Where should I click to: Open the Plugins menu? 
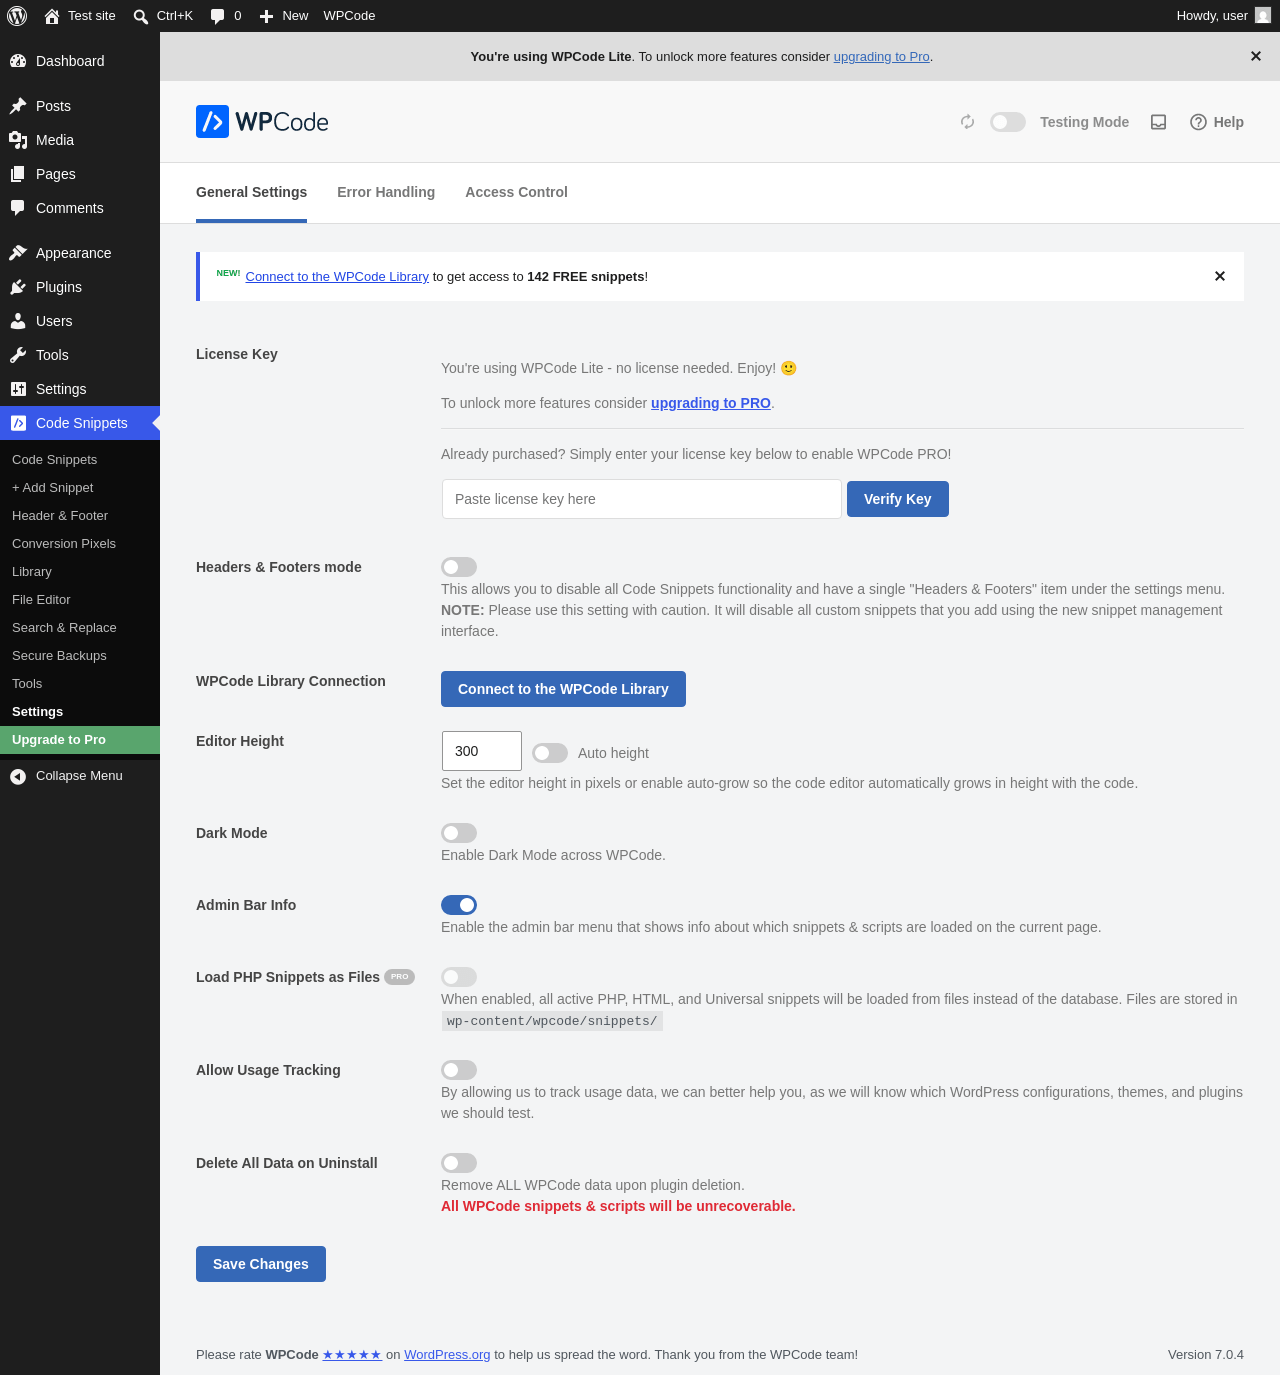click(x=80, y=287)
